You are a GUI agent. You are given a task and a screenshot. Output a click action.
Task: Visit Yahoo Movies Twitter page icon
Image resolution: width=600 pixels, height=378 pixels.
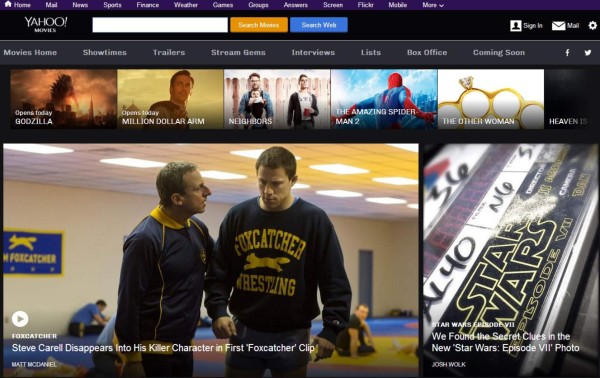point(588,52)
